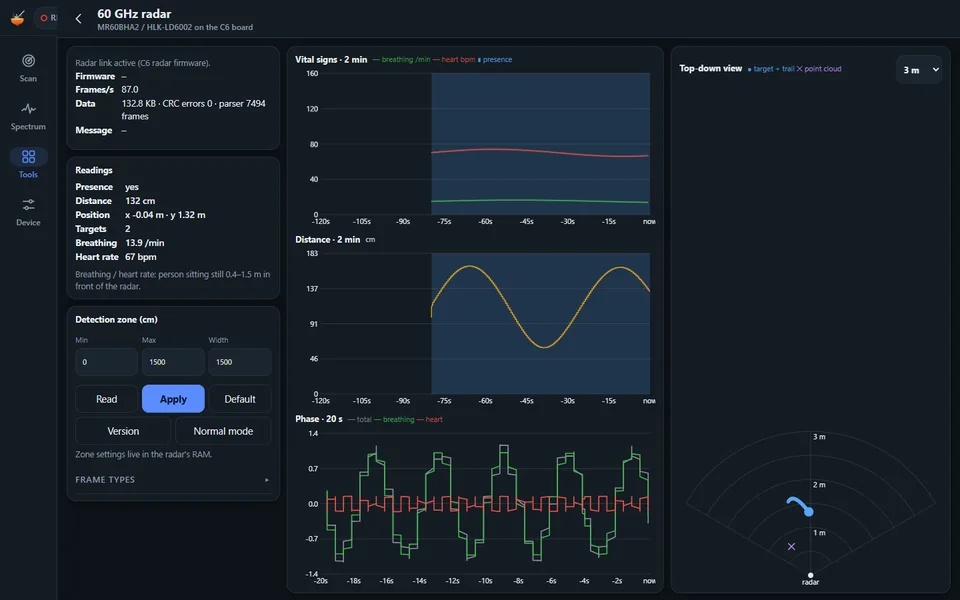Click the 'MR60BHA2 / HLK-LD6002' subtitle
960x600 pixels.
[175, 27]
